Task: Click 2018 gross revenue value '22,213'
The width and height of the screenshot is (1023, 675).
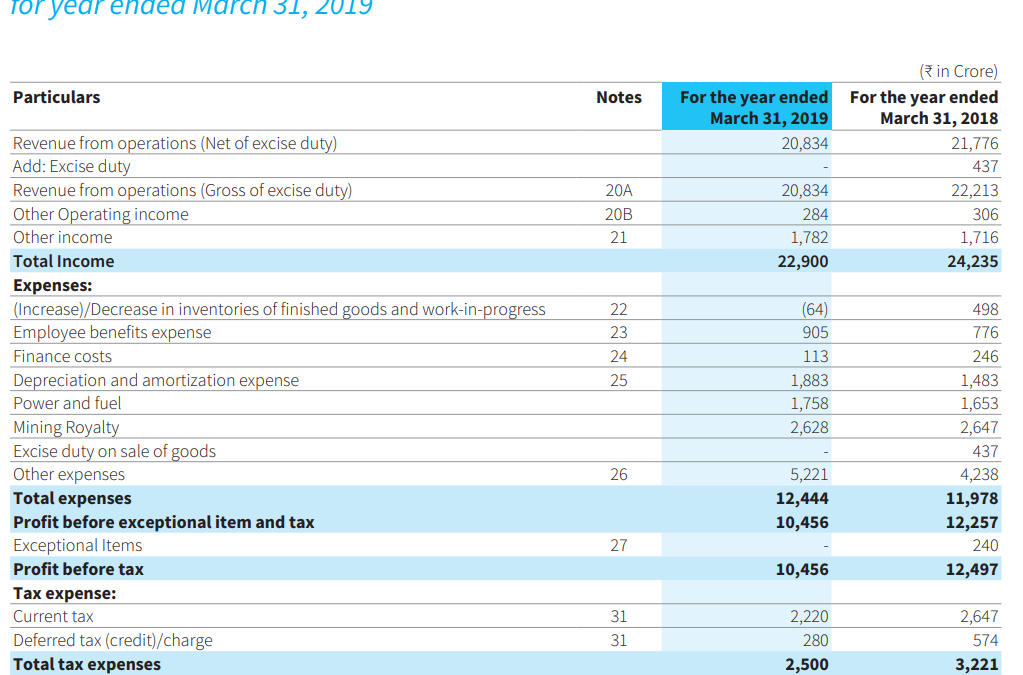Action: tap(974, 190)
